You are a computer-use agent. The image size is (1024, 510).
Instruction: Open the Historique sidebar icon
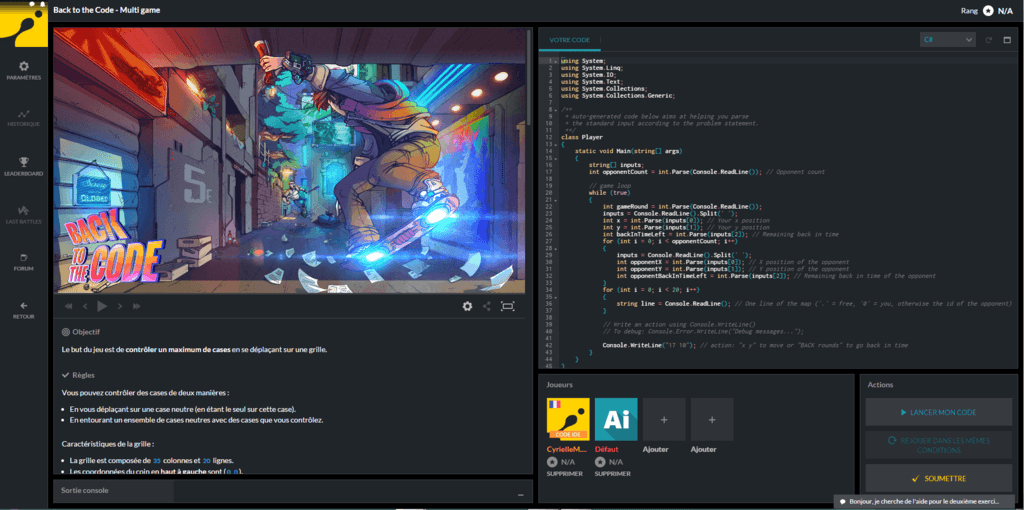24,118
